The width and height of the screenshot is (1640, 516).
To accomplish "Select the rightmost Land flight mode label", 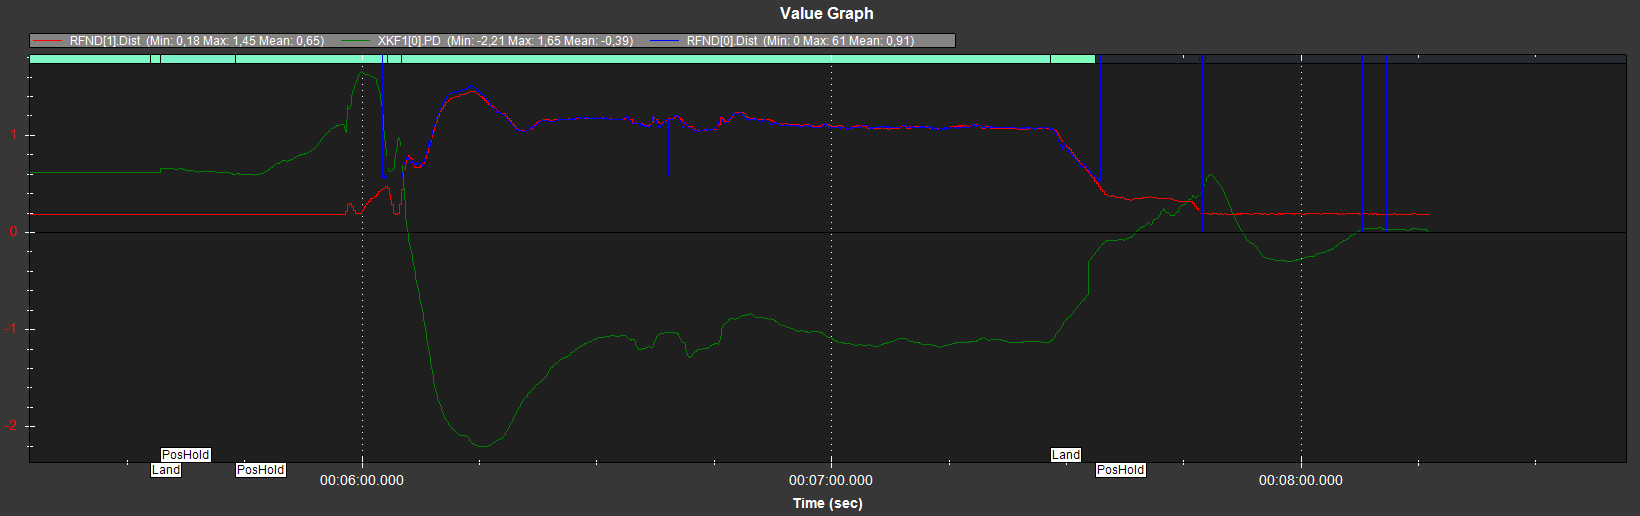I will pyautogui.click(x=1066, y=455).
